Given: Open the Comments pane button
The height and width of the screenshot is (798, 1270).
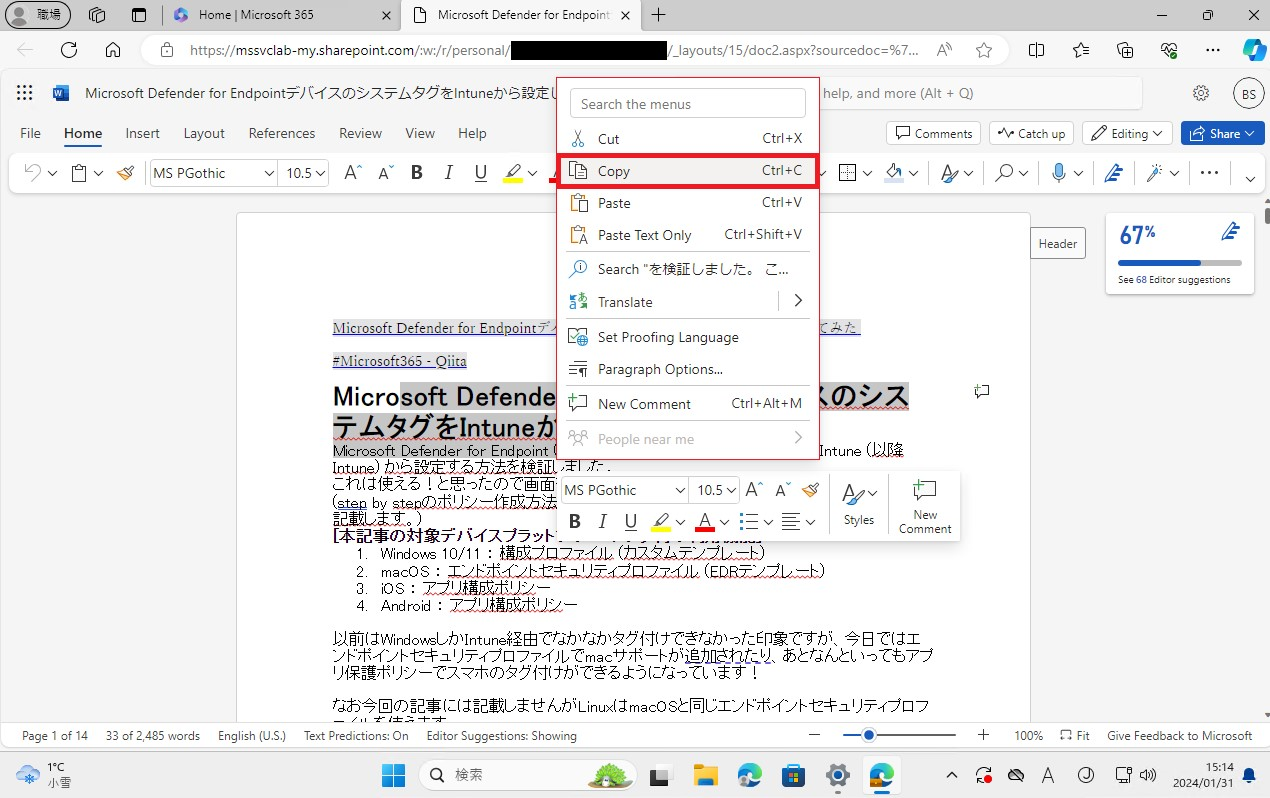Looking at the screenshot, I should pyautogui.click(x=934, y=133).
